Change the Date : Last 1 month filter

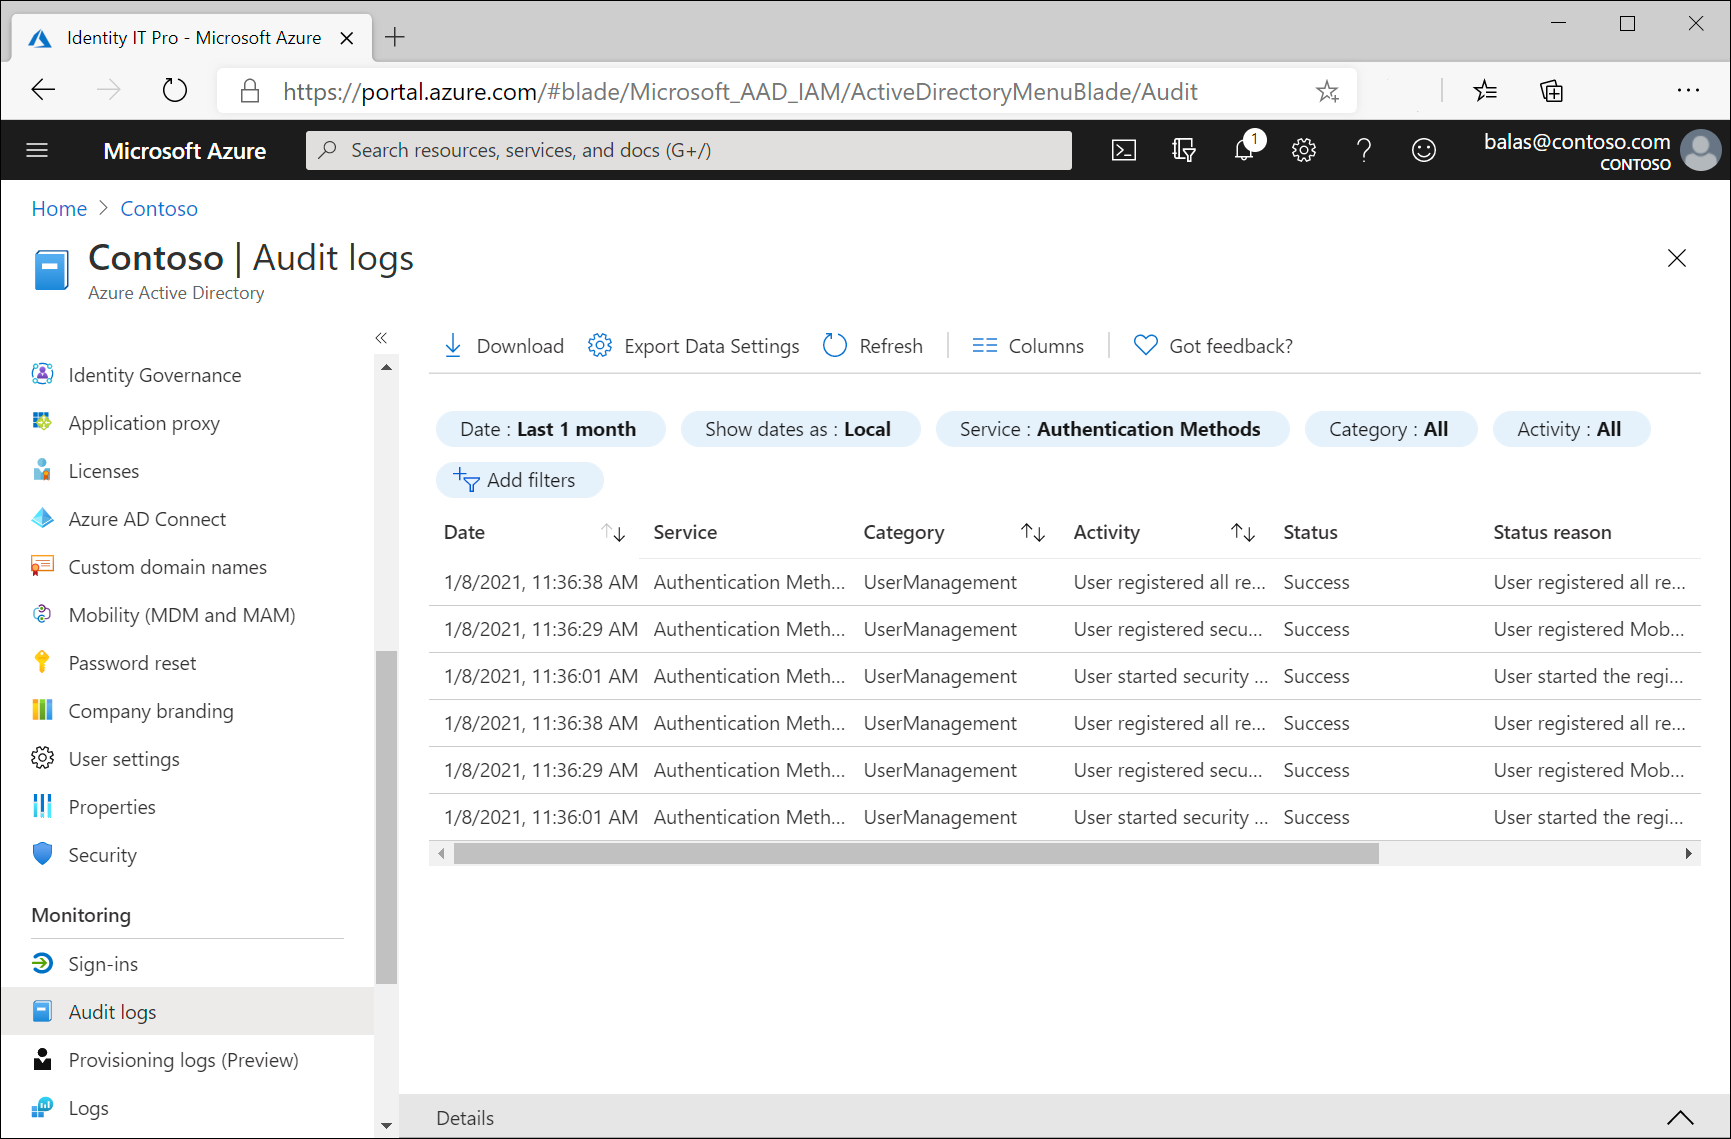coord(550,429)
